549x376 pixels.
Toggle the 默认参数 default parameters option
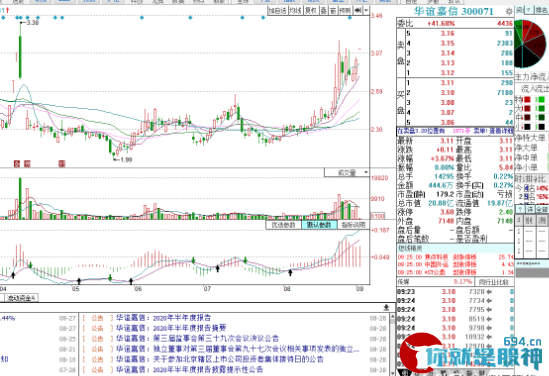pyautogui.click(x=319, y=225)
